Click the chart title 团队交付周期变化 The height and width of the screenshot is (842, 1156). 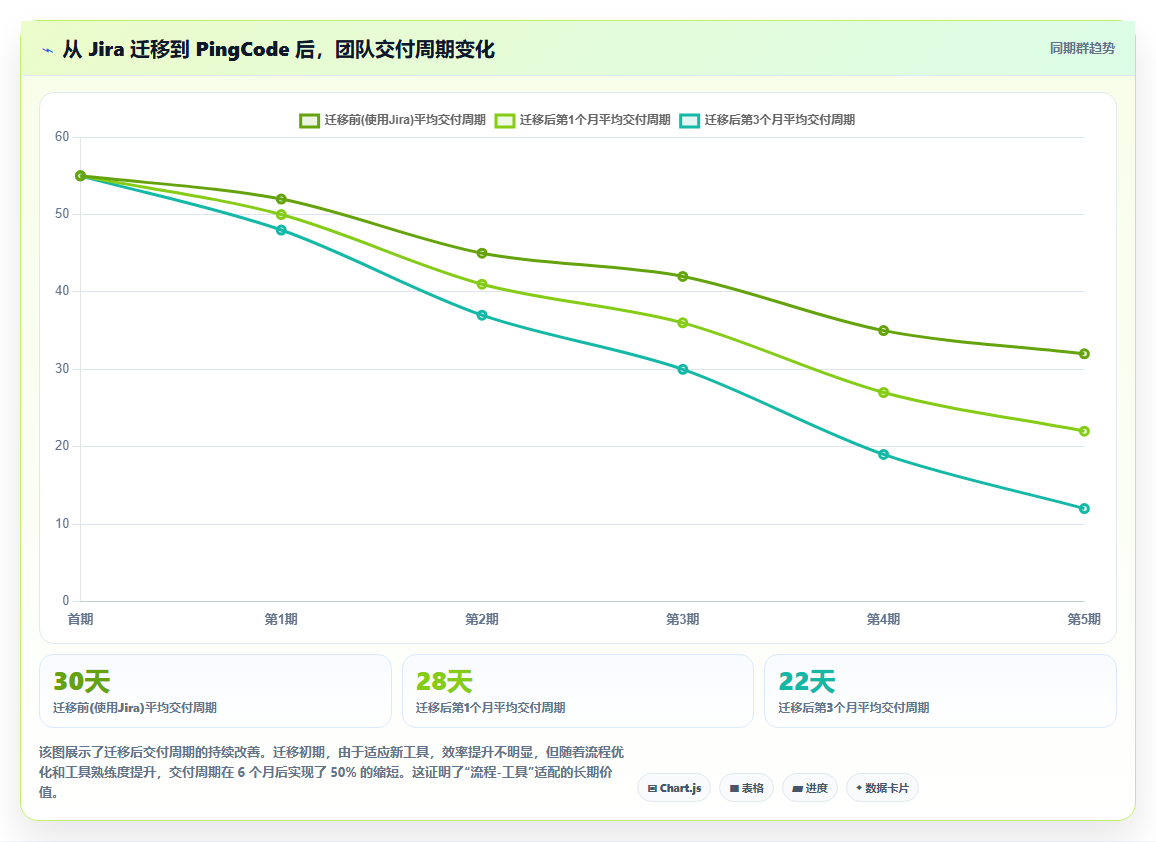(414, 49)
